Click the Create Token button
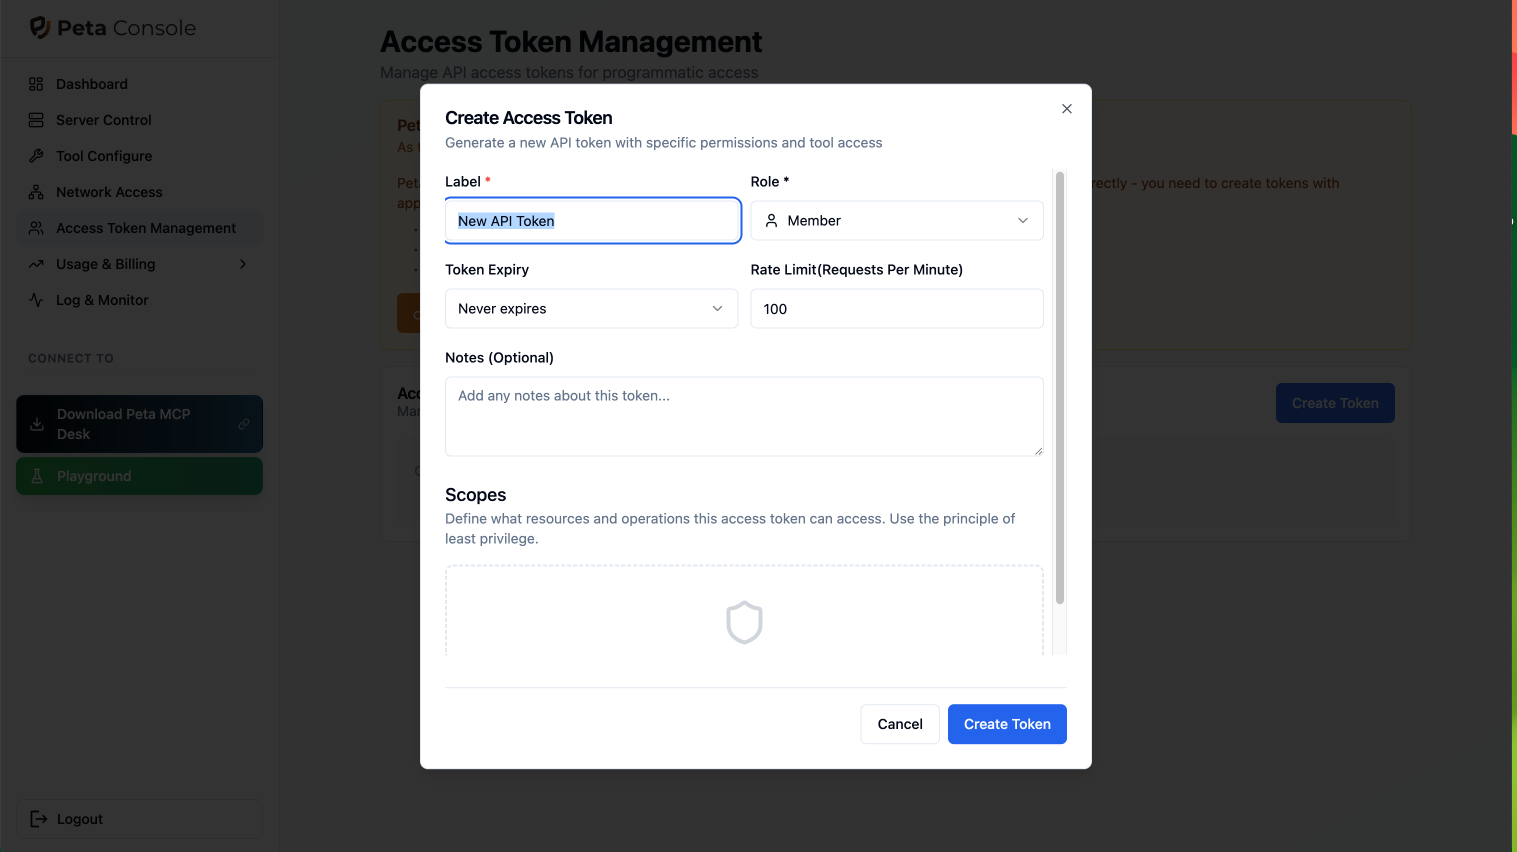This screenshot has height=852, width=1517. [x=1007, y=724]
